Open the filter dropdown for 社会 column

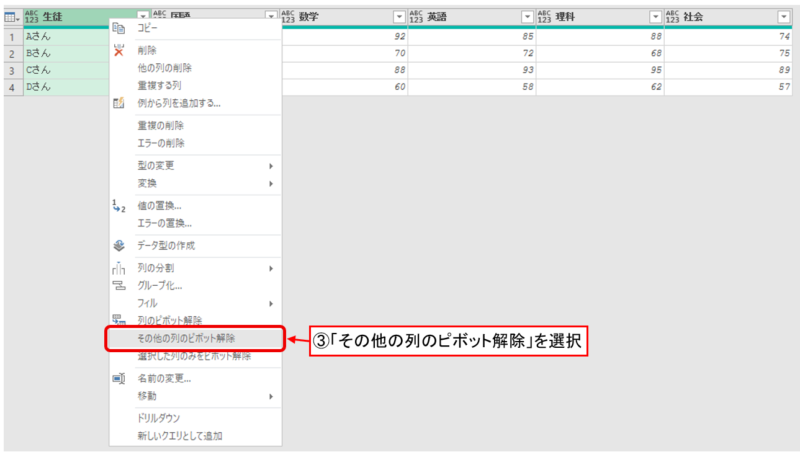tap(783, 17)
